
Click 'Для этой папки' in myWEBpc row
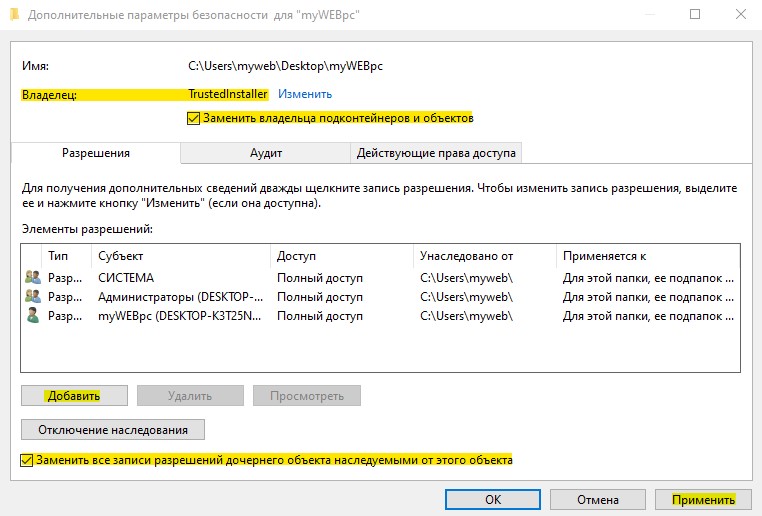click(x=648, y=316)
